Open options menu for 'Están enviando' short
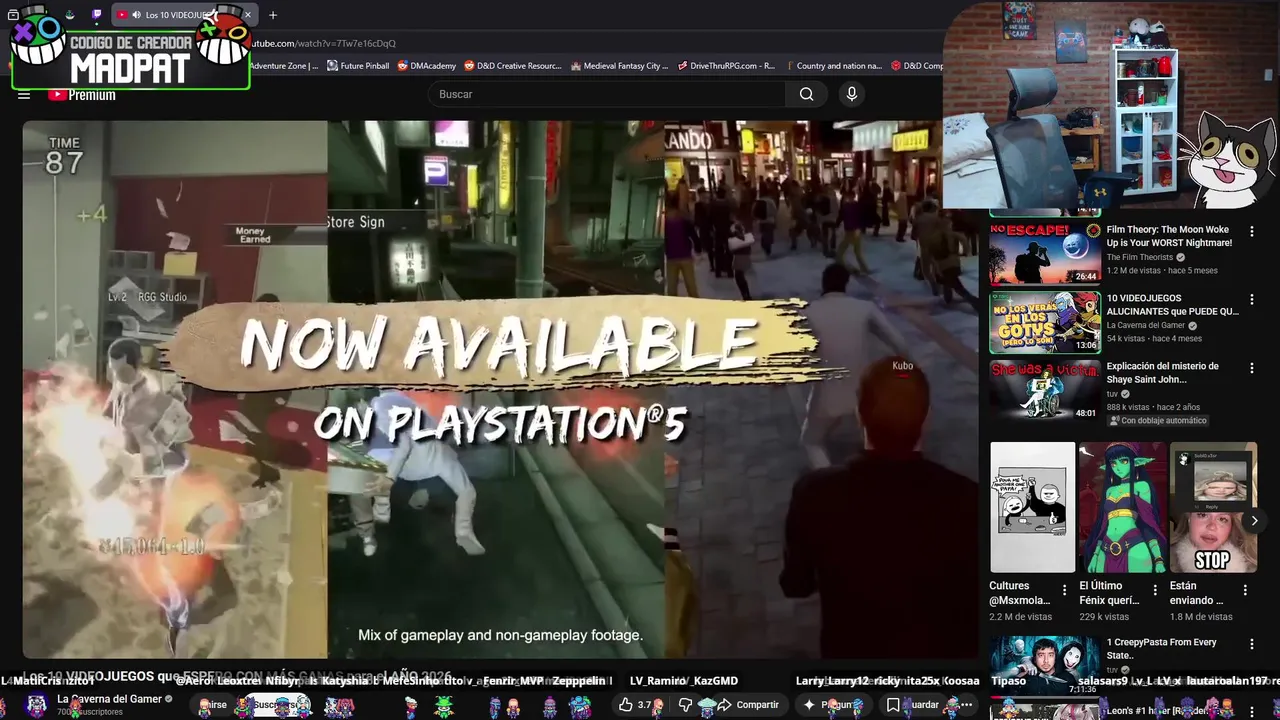 [1246, 590]
